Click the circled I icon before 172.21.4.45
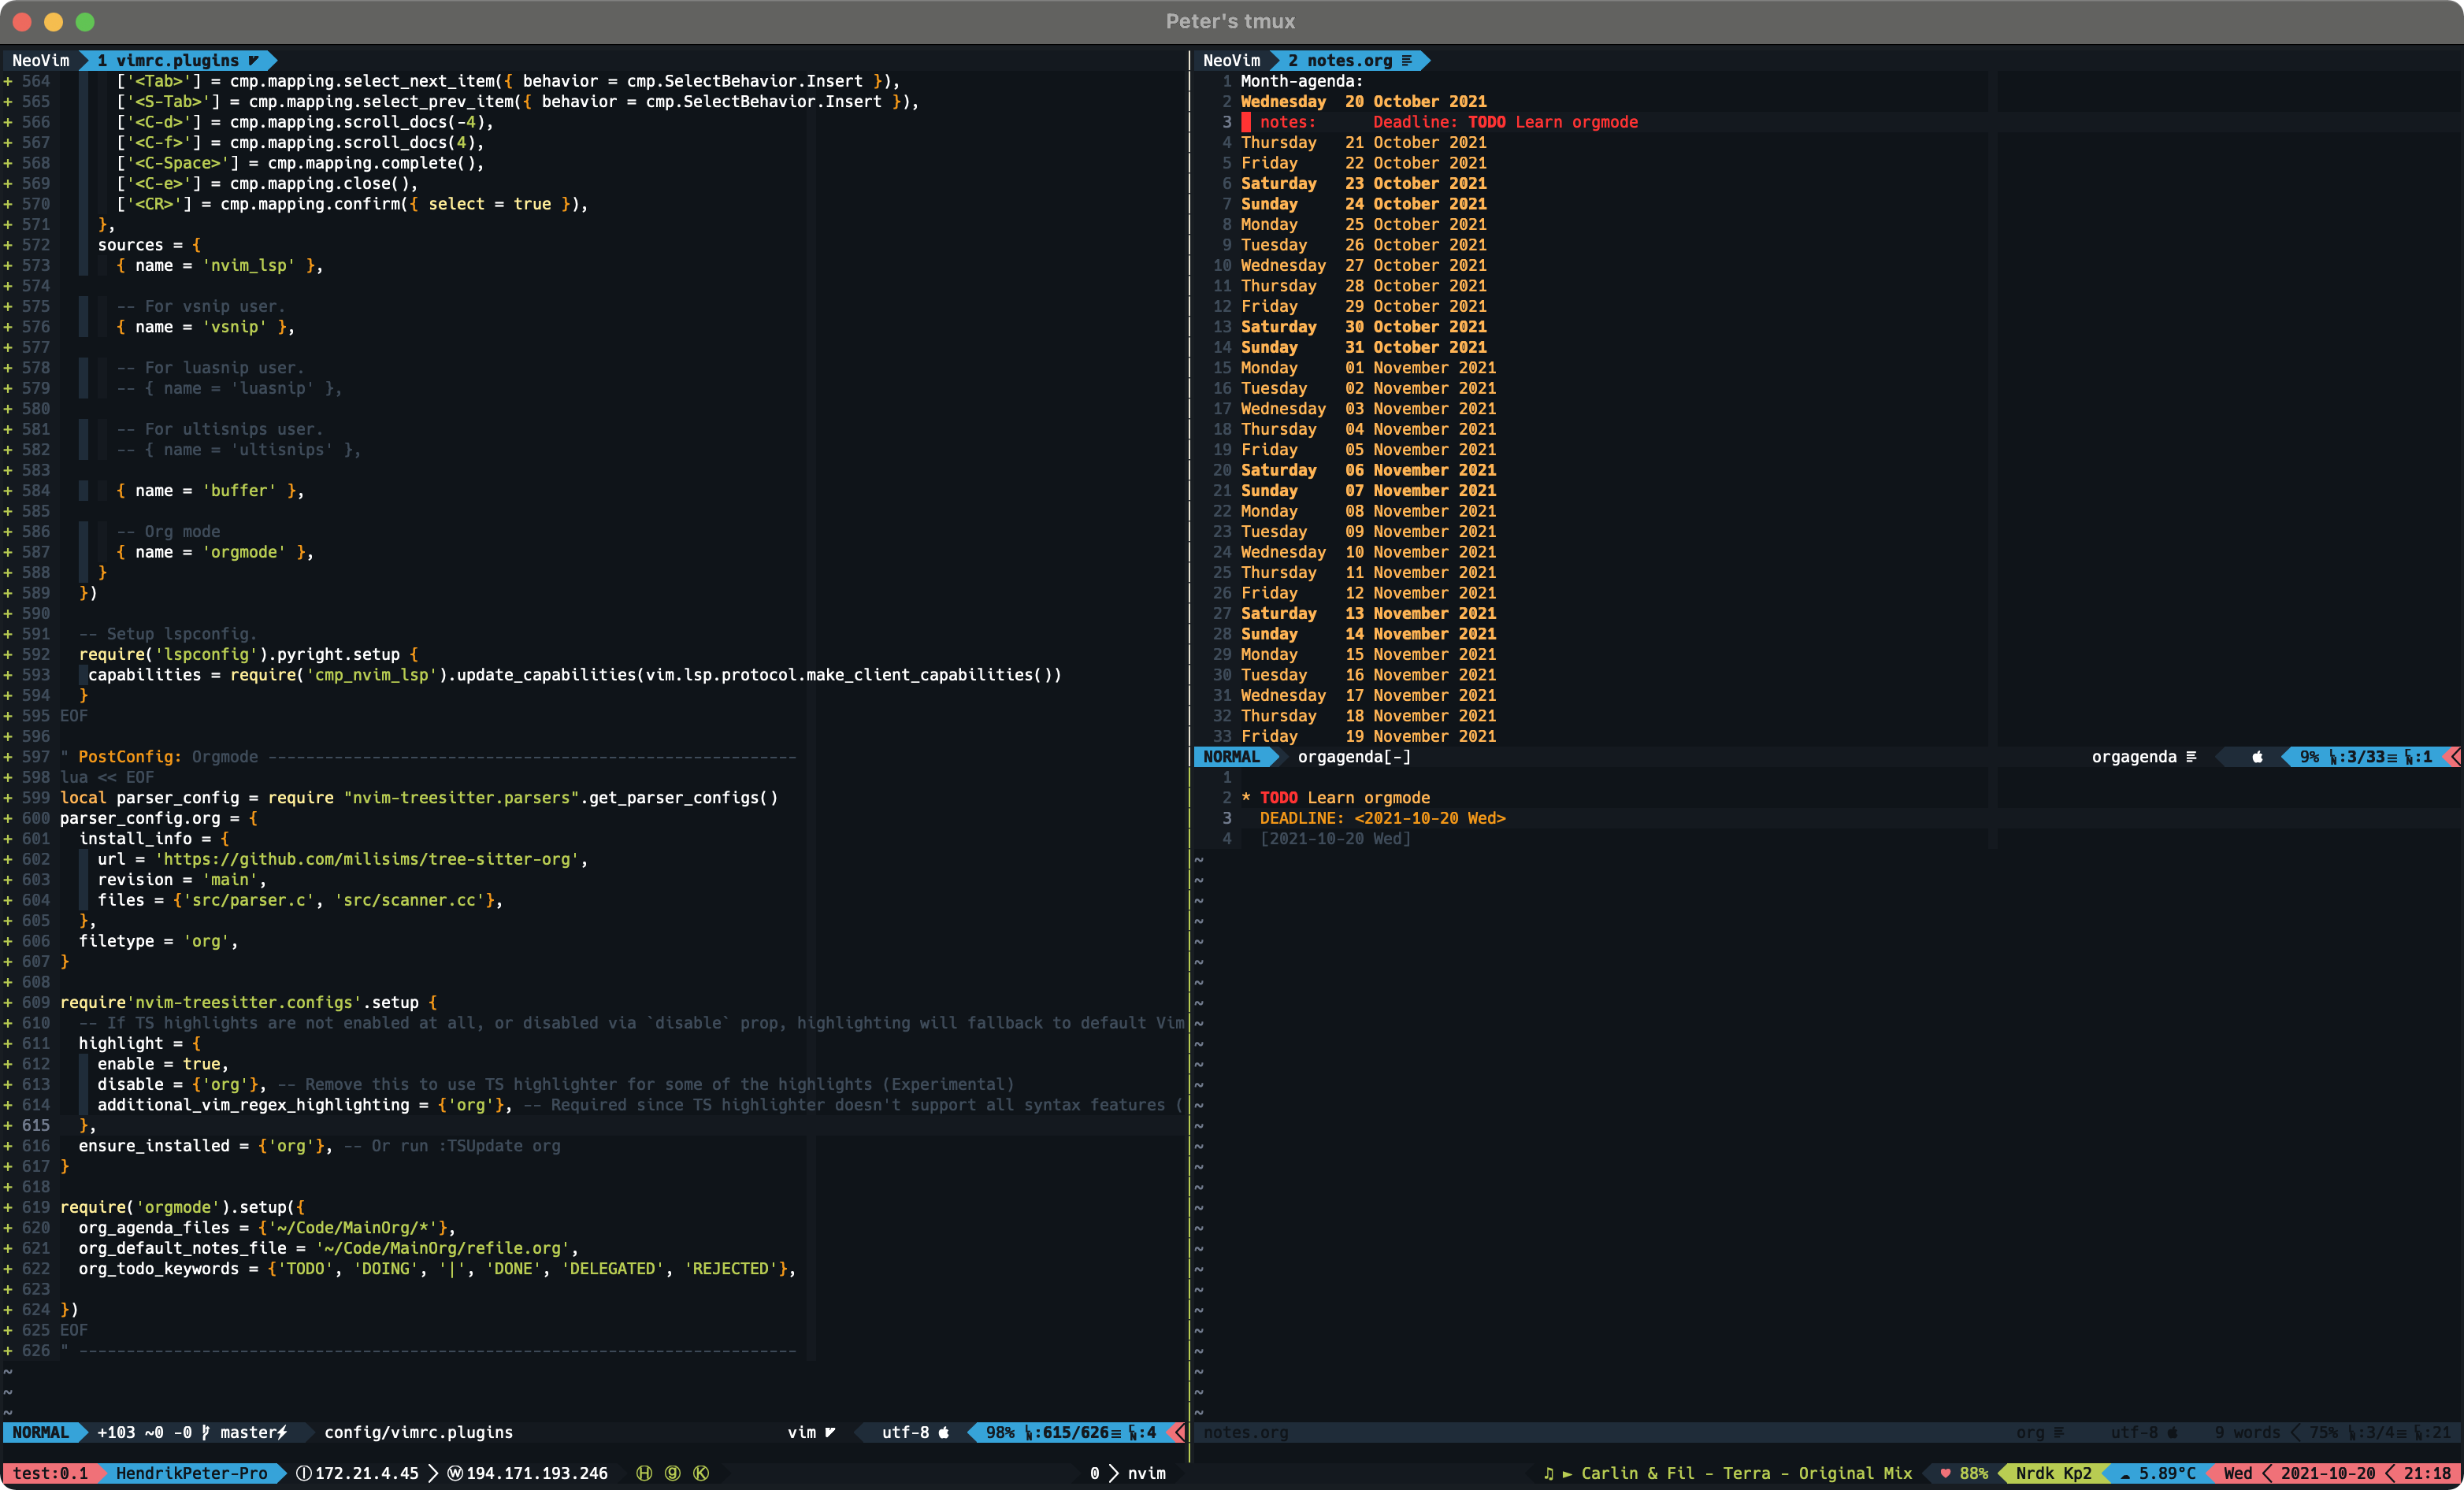Image resolution: width=2464 pixels, height=1490 pixels. pyautogui.click(x=304, y=1473)
